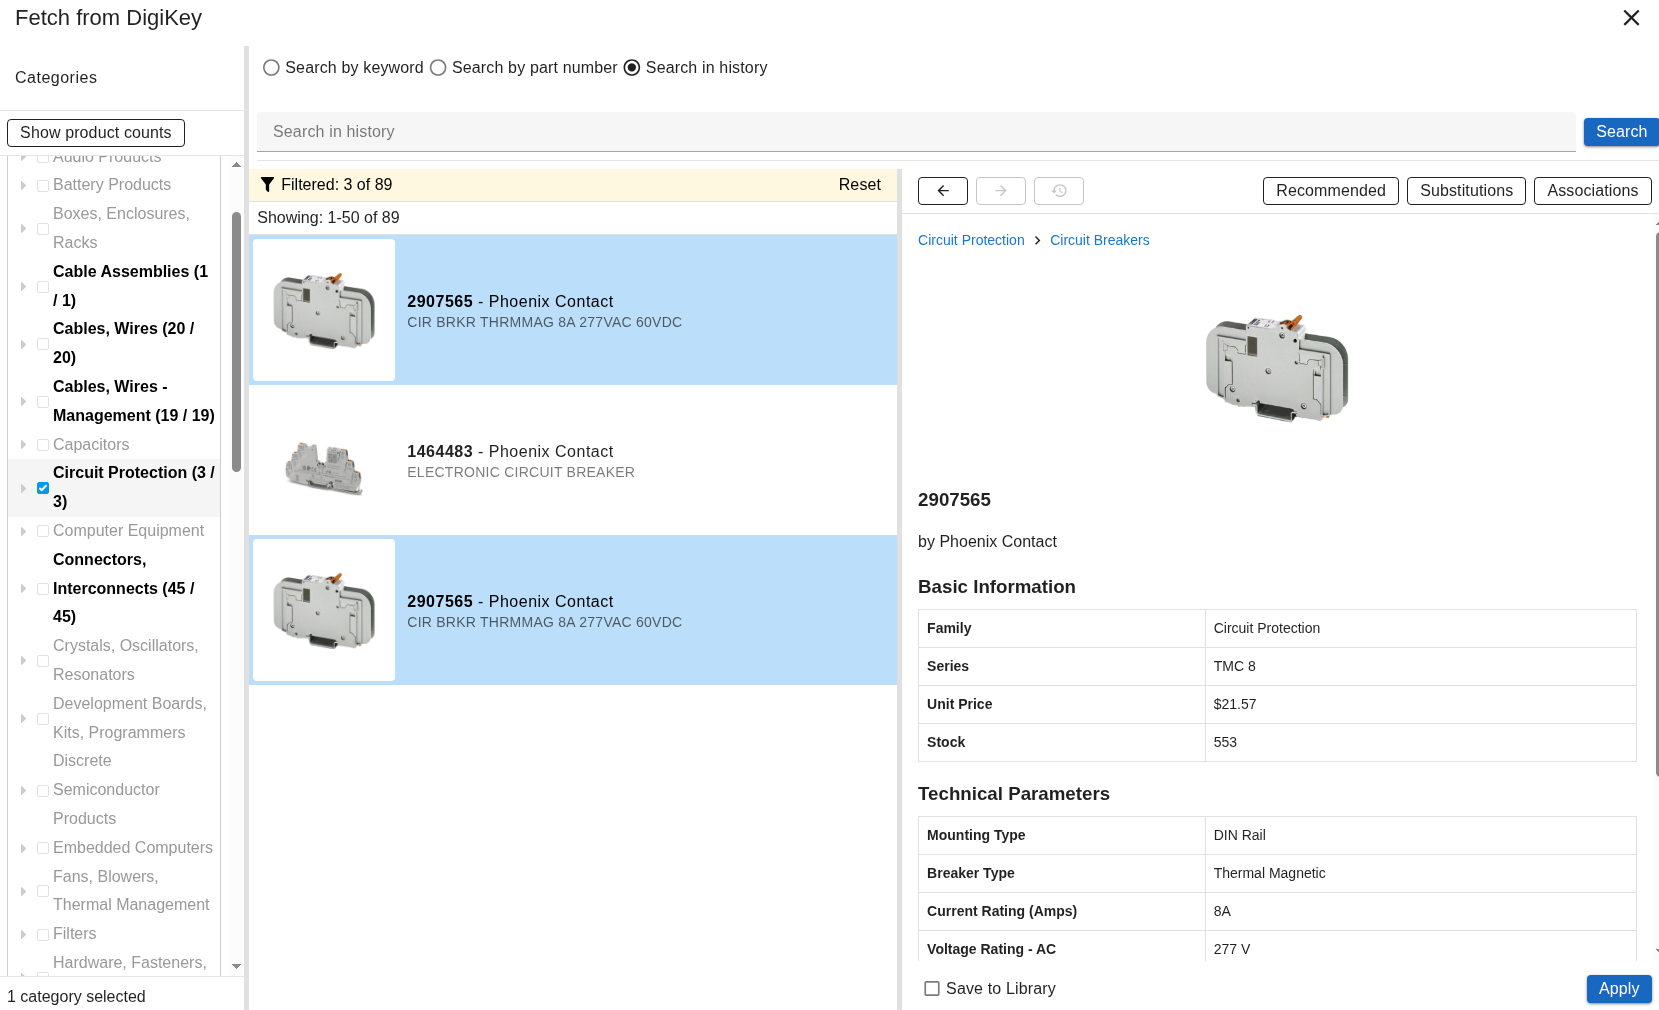Uncheck the Circuit Protection category checkbox
1659x1010 pixels.
(43, 488)
